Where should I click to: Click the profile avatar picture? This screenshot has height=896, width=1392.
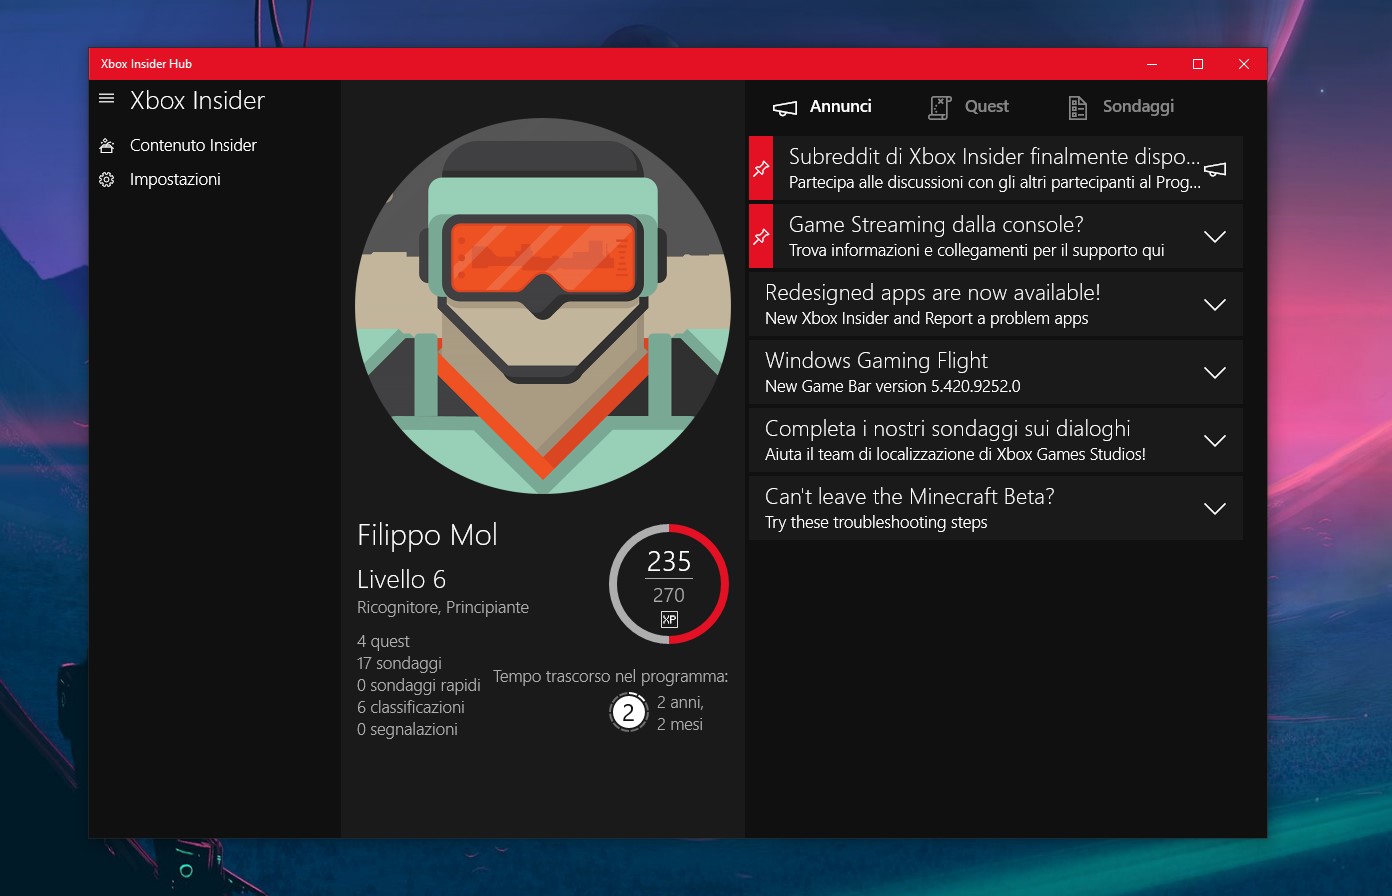[543, 306]
